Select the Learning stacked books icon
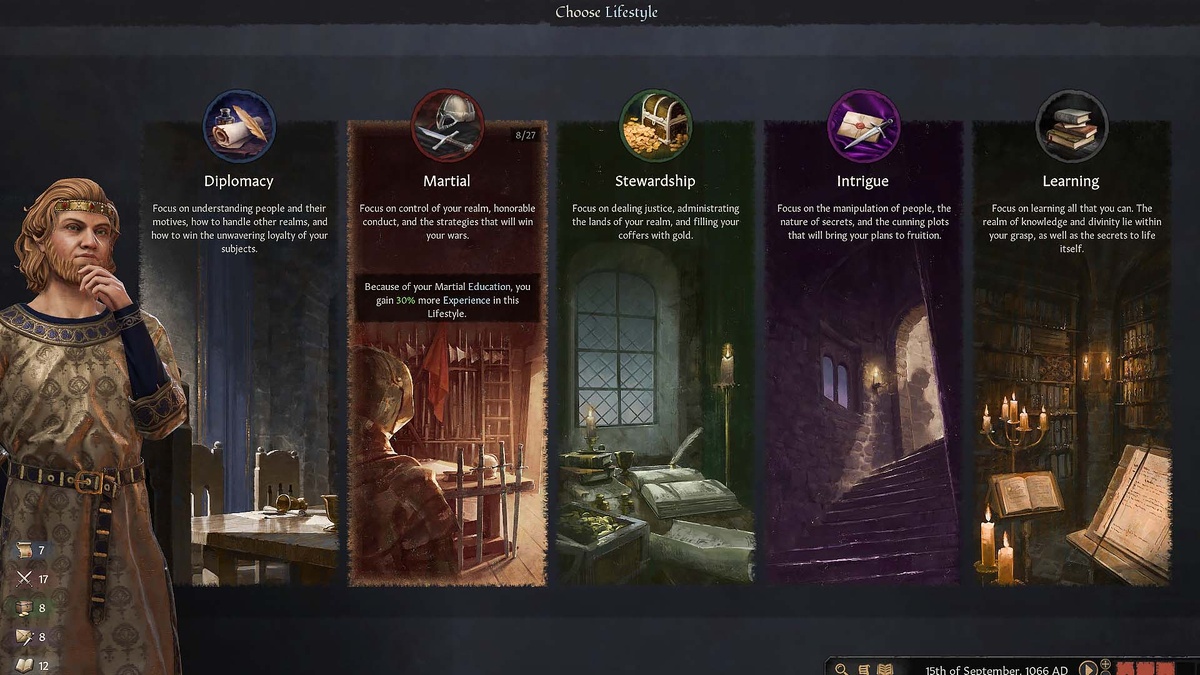This screenshot has width=1200, height=675. 1071,126
